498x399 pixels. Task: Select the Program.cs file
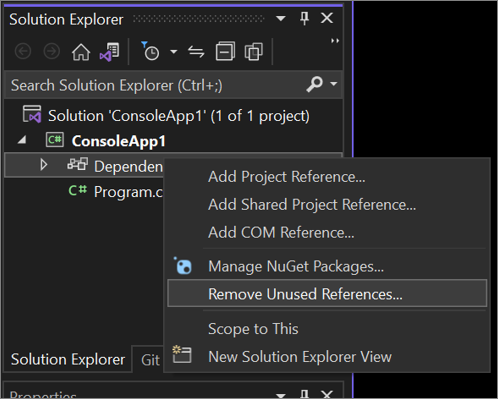coord(128,192)
